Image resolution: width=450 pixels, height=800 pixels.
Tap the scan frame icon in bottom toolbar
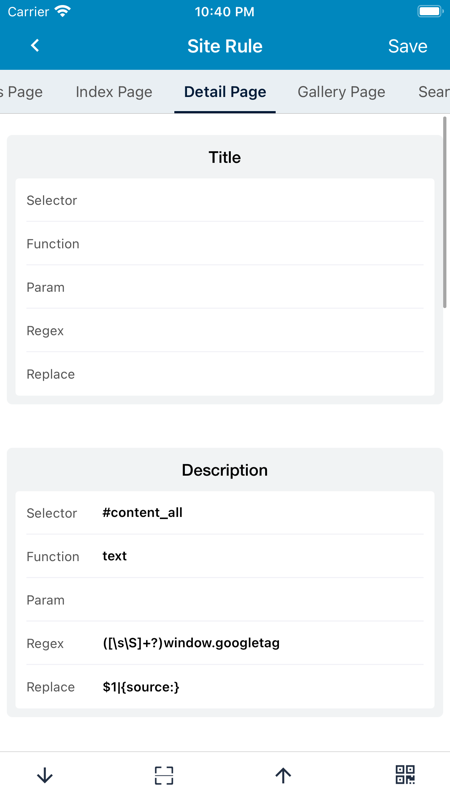click(x=164, y=776)
